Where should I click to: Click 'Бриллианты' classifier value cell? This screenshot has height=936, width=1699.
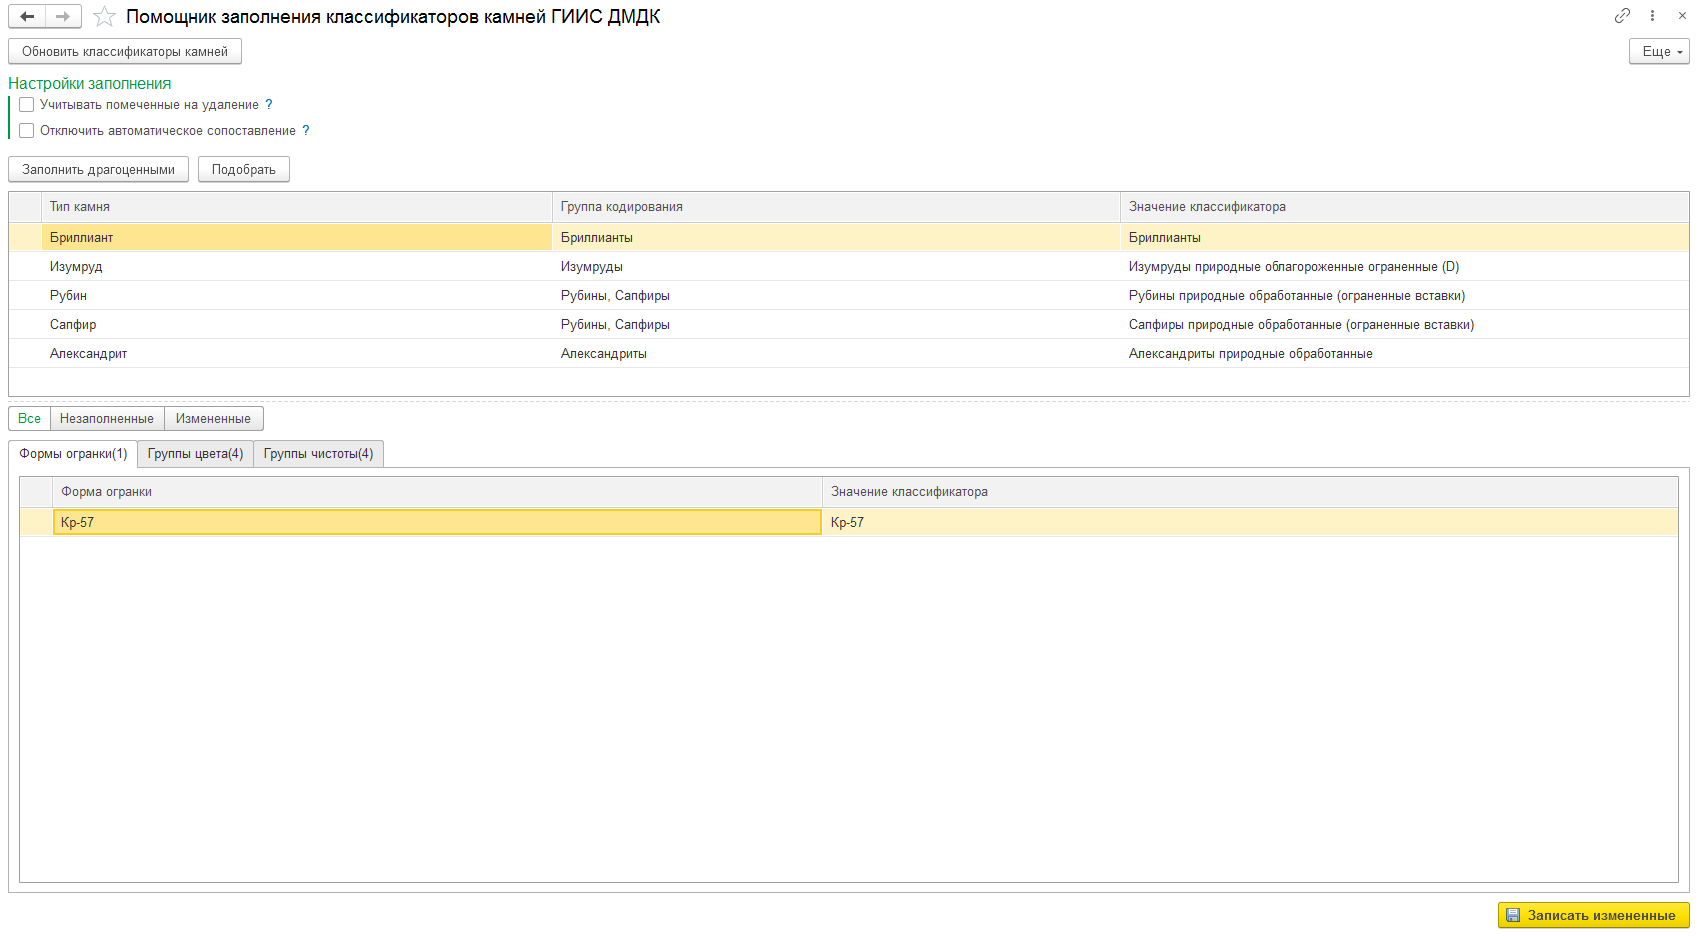(x=1404, y=237)
